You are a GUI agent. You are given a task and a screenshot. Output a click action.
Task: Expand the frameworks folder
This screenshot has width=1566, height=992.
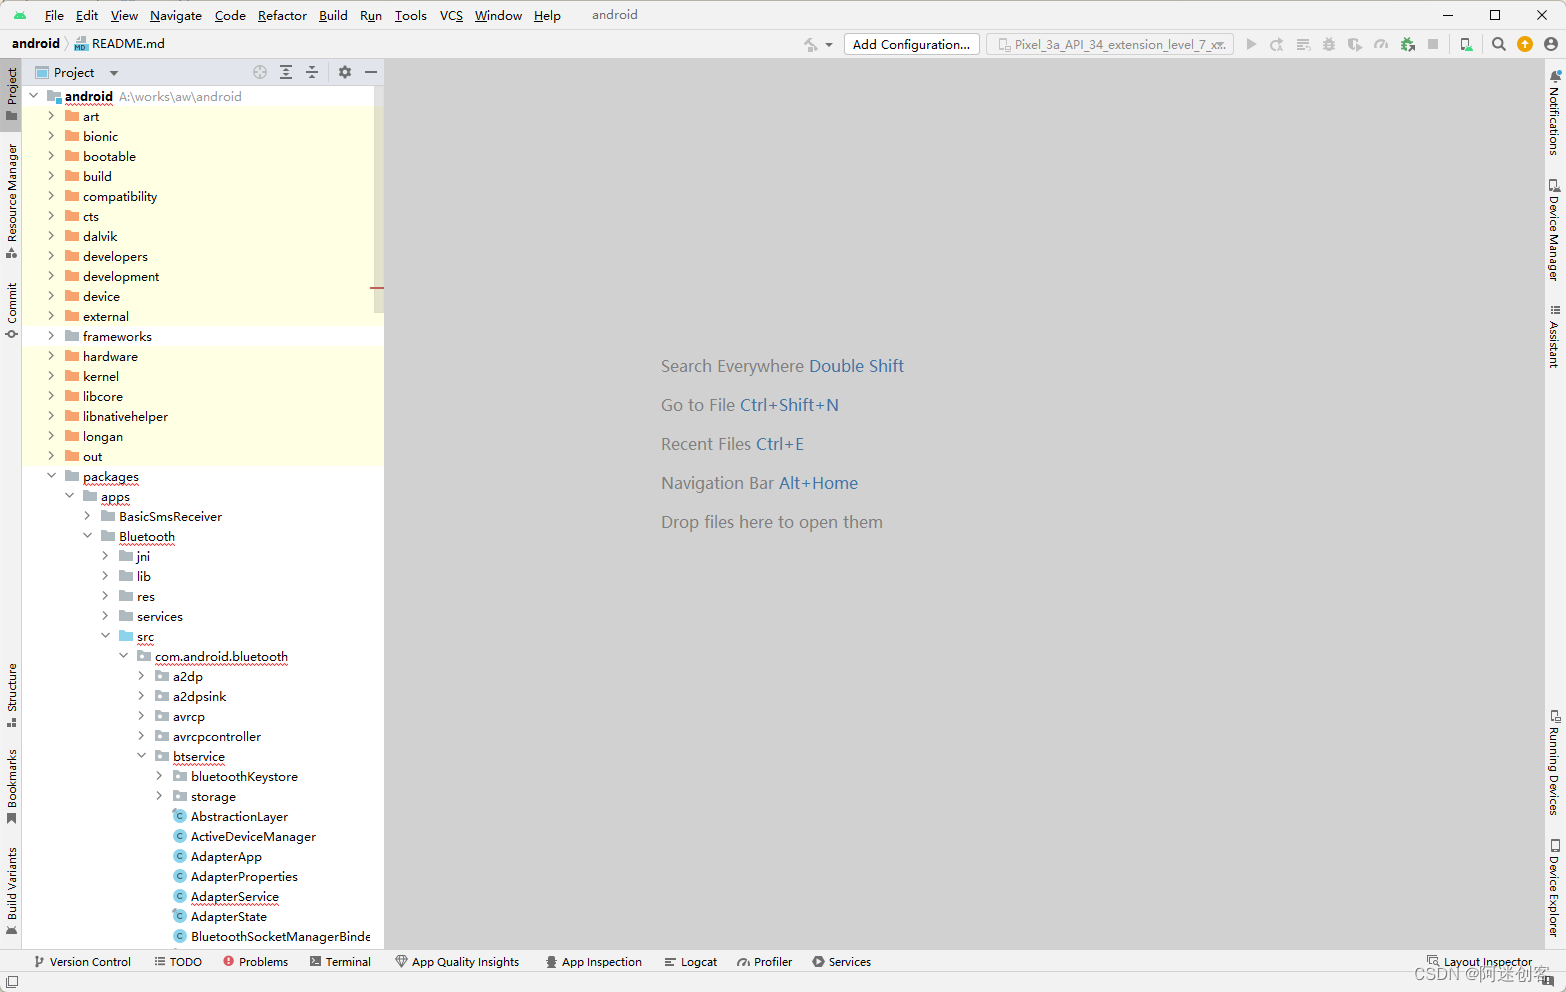click(x=53, y=336)
